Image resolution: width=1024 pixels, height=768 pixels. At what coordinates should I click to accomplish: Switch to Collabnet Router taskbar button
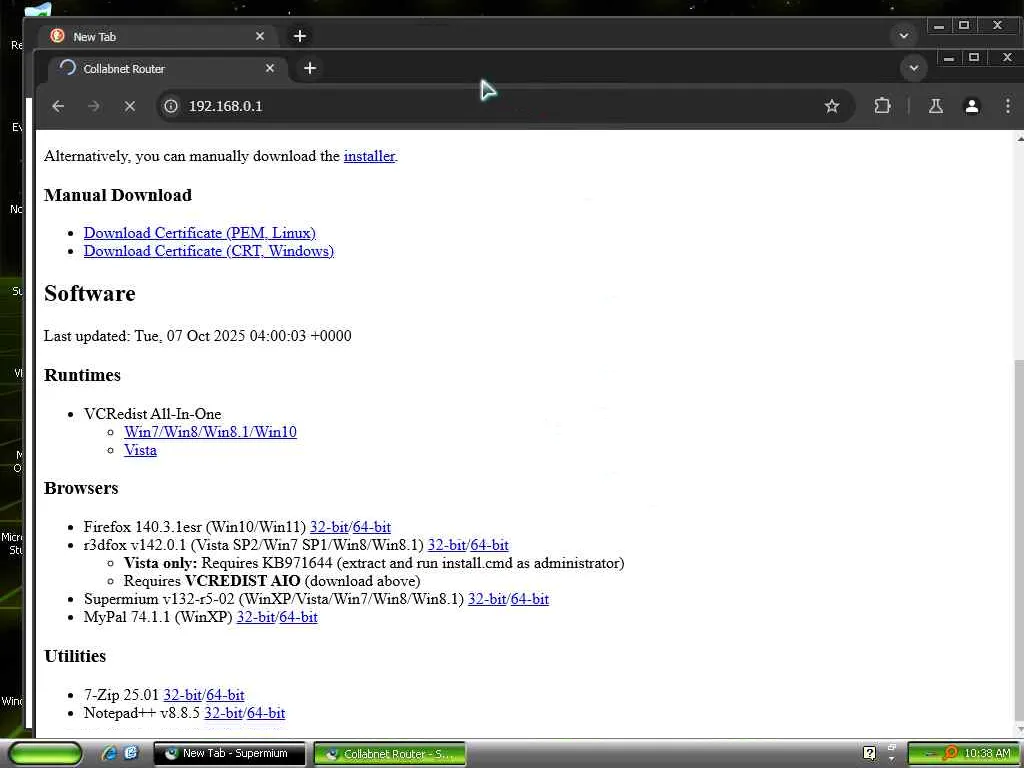pos(390,754)
